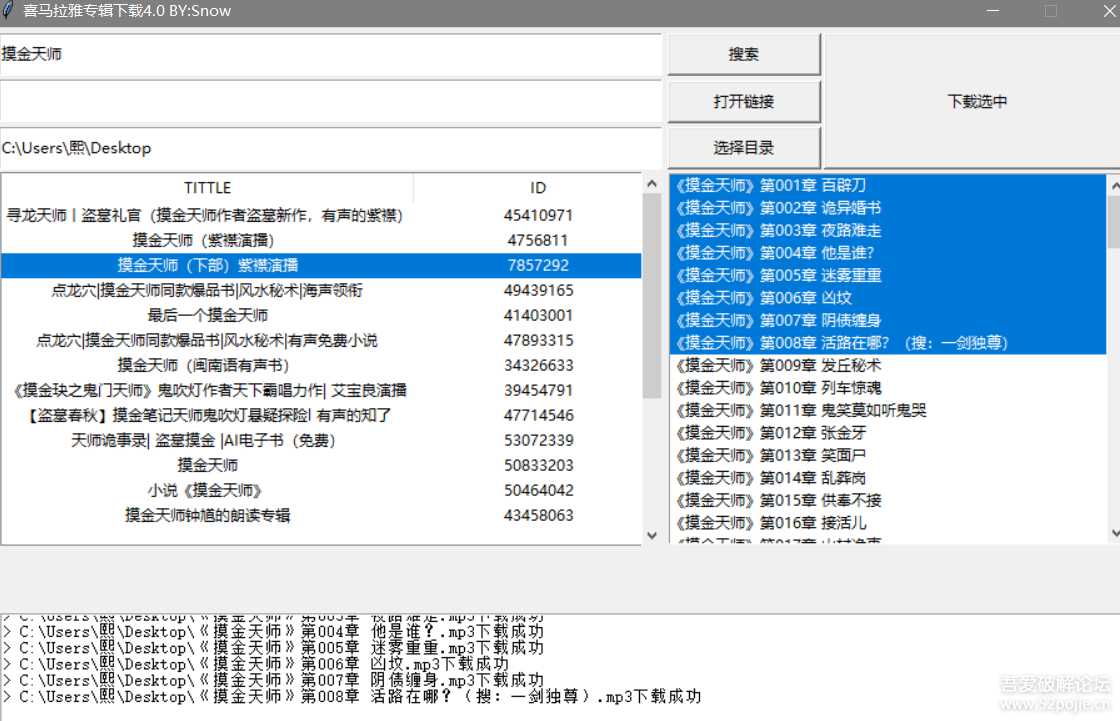
Task: Click the ID column header
Action: click(537, 187)
